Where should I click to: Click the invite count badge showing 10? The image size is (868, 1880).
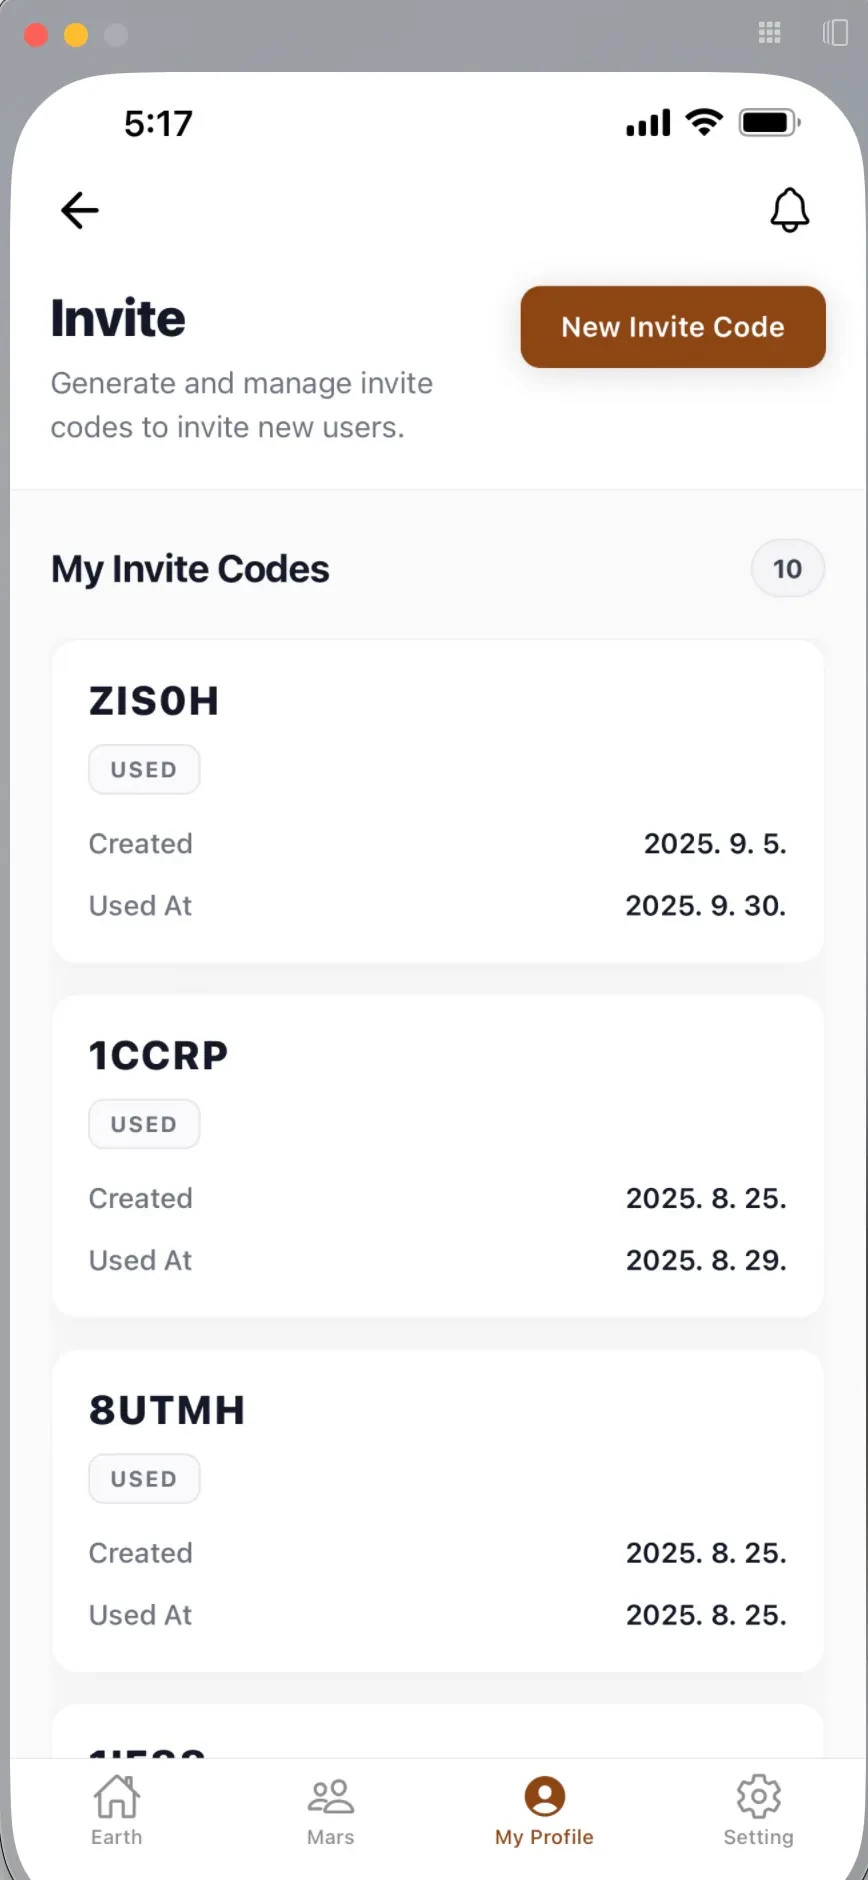(x=787, y=569)
